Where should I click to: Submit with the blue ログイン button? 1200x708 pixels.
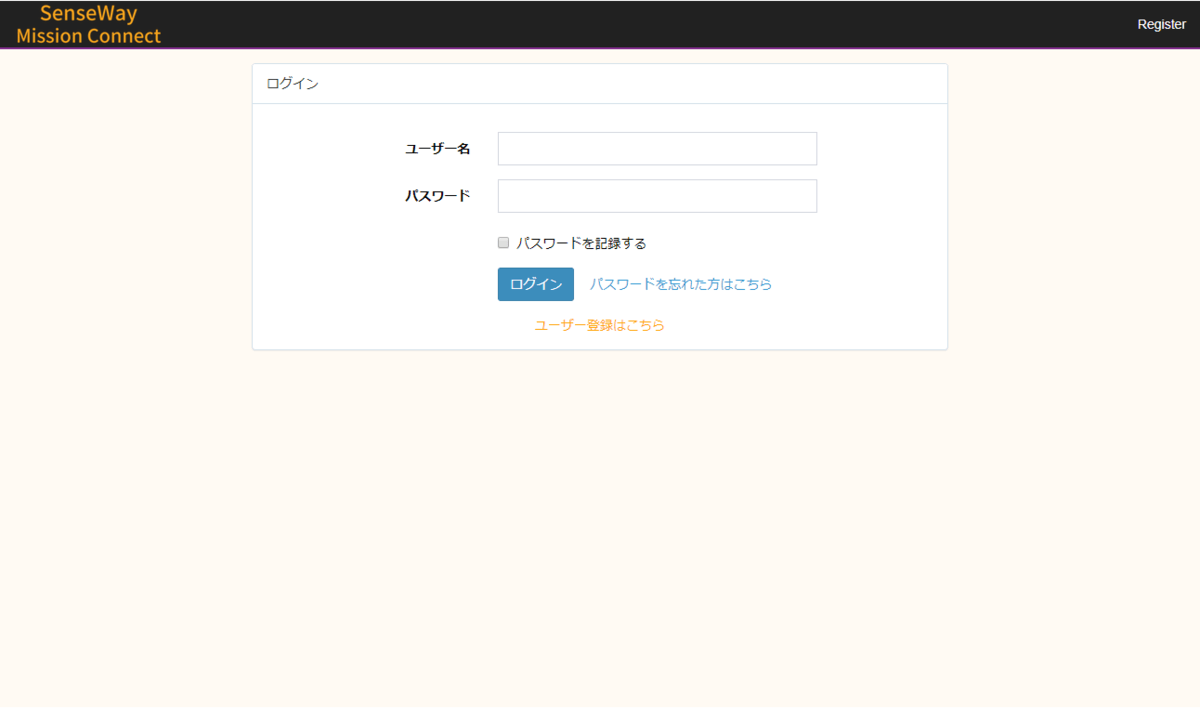(536, 284)
